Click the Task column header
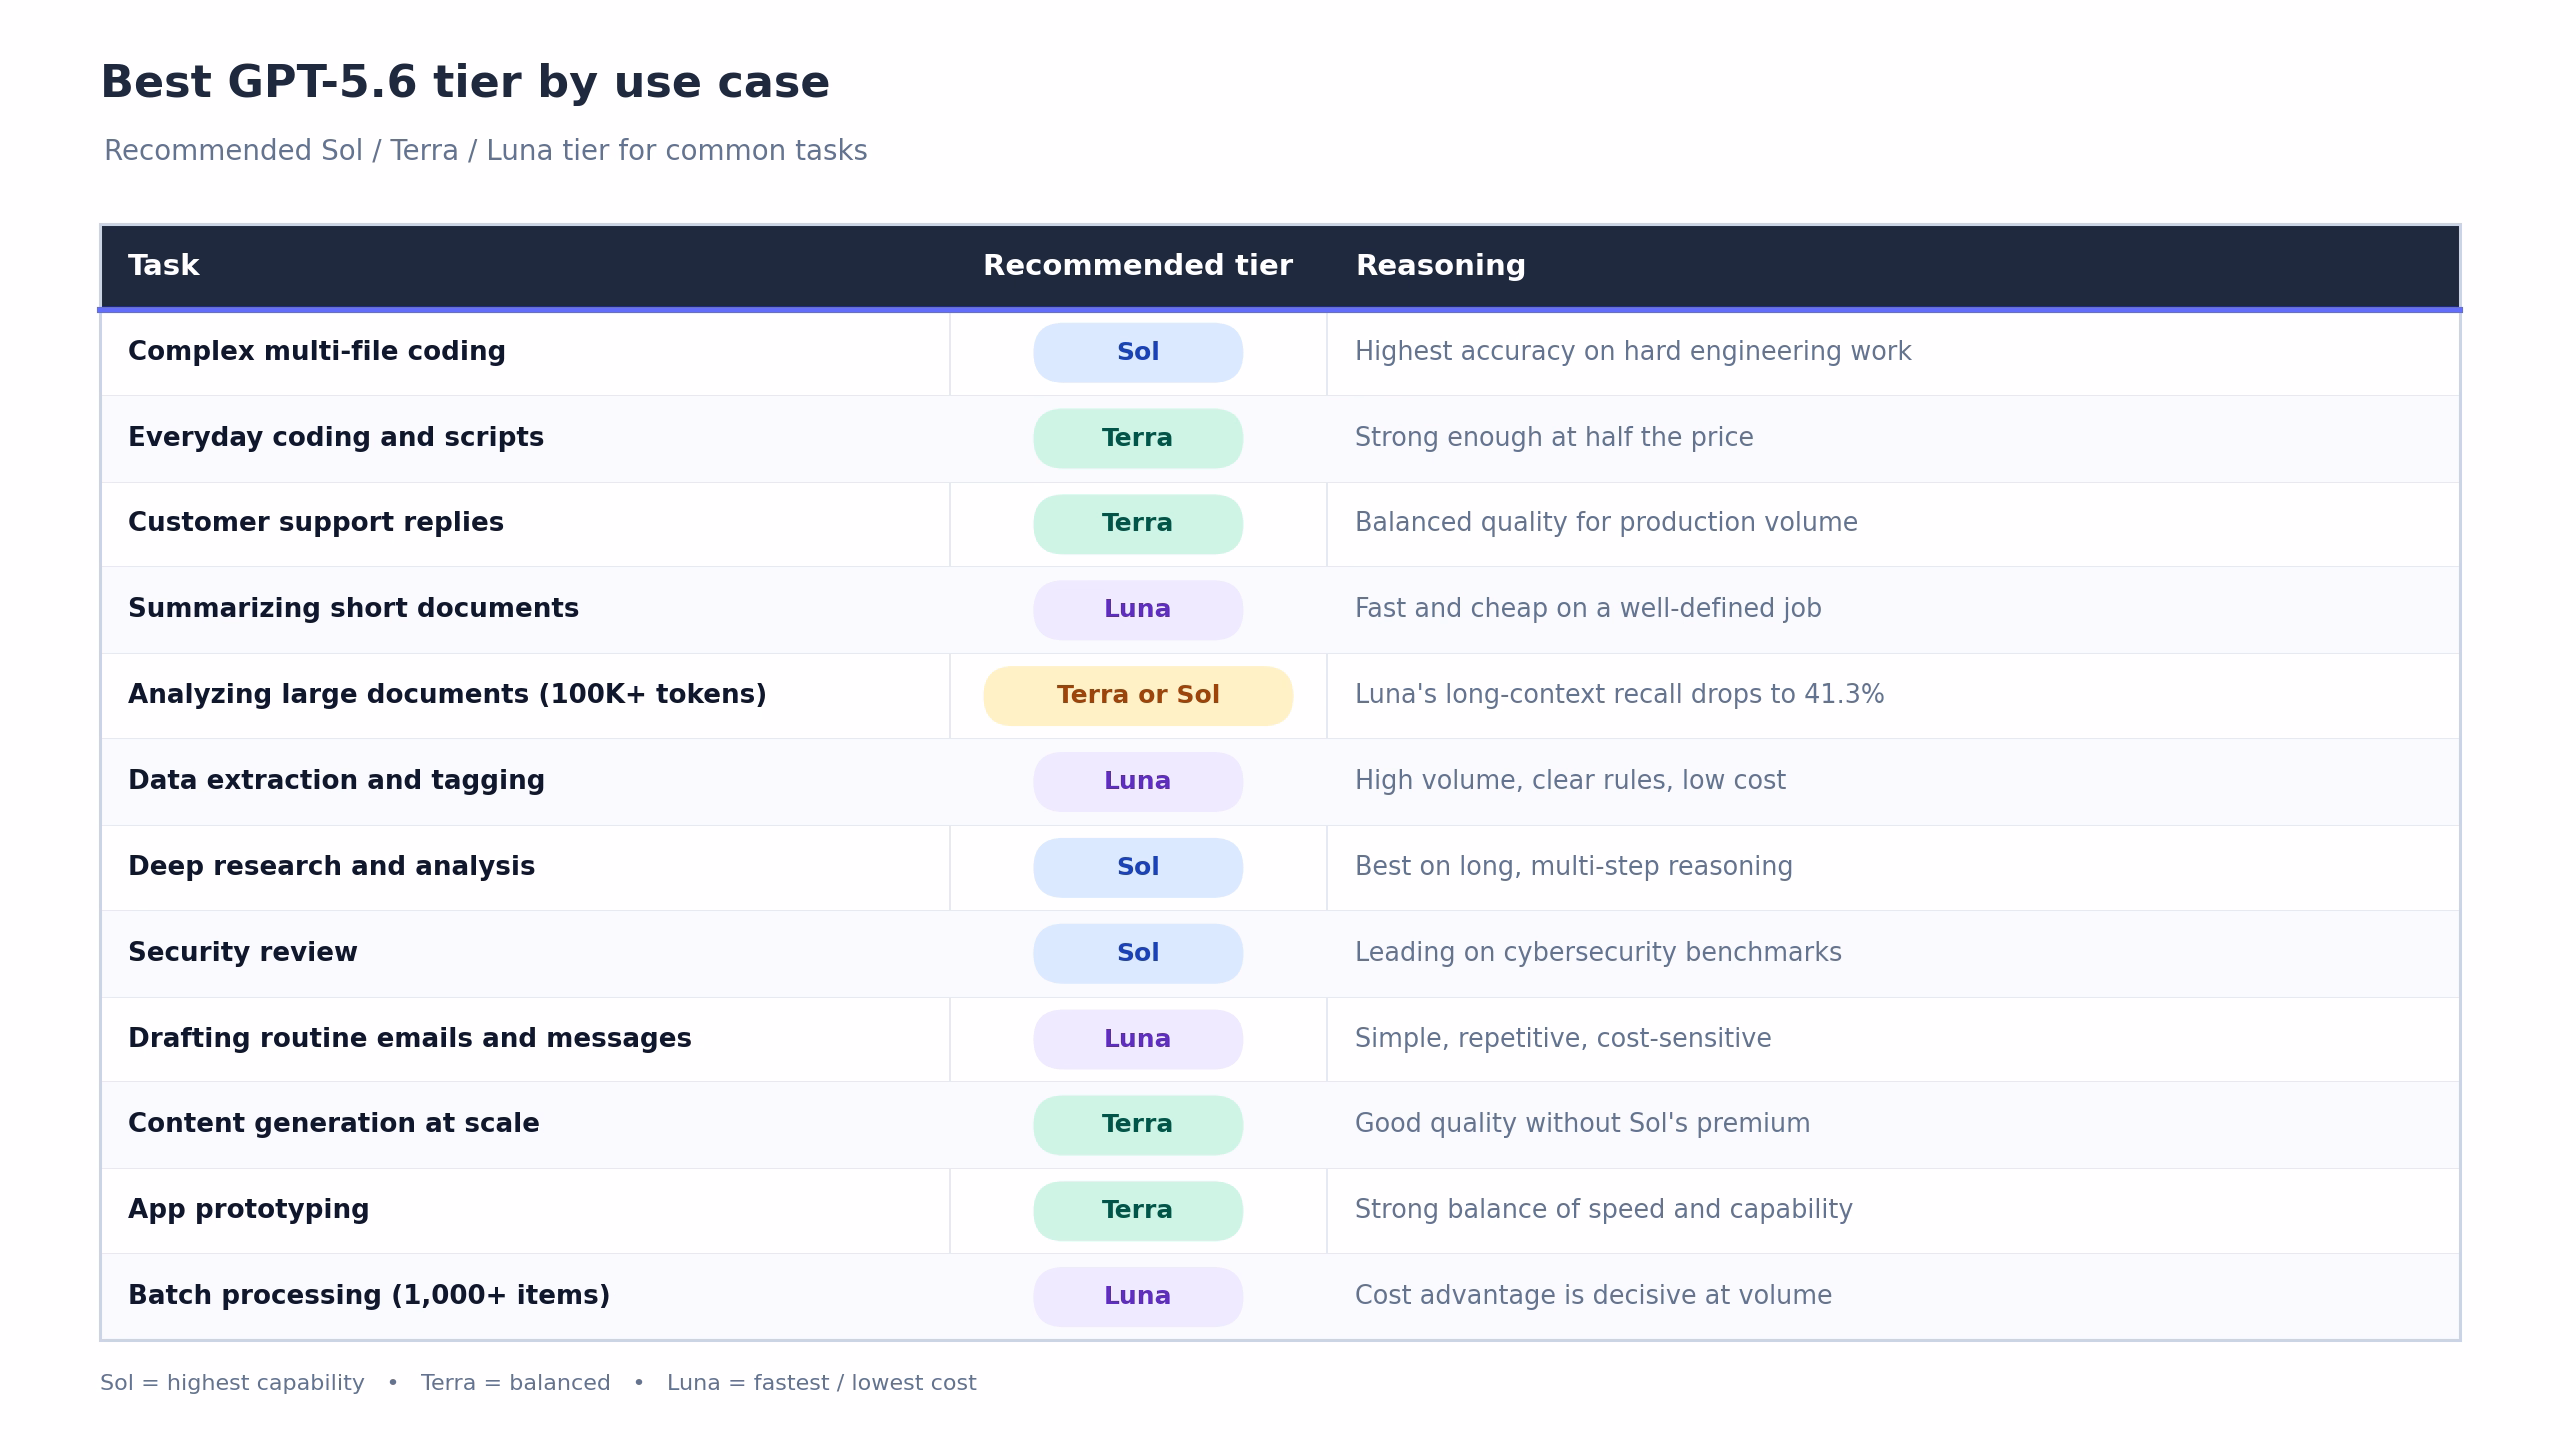 tap(164, 266)
